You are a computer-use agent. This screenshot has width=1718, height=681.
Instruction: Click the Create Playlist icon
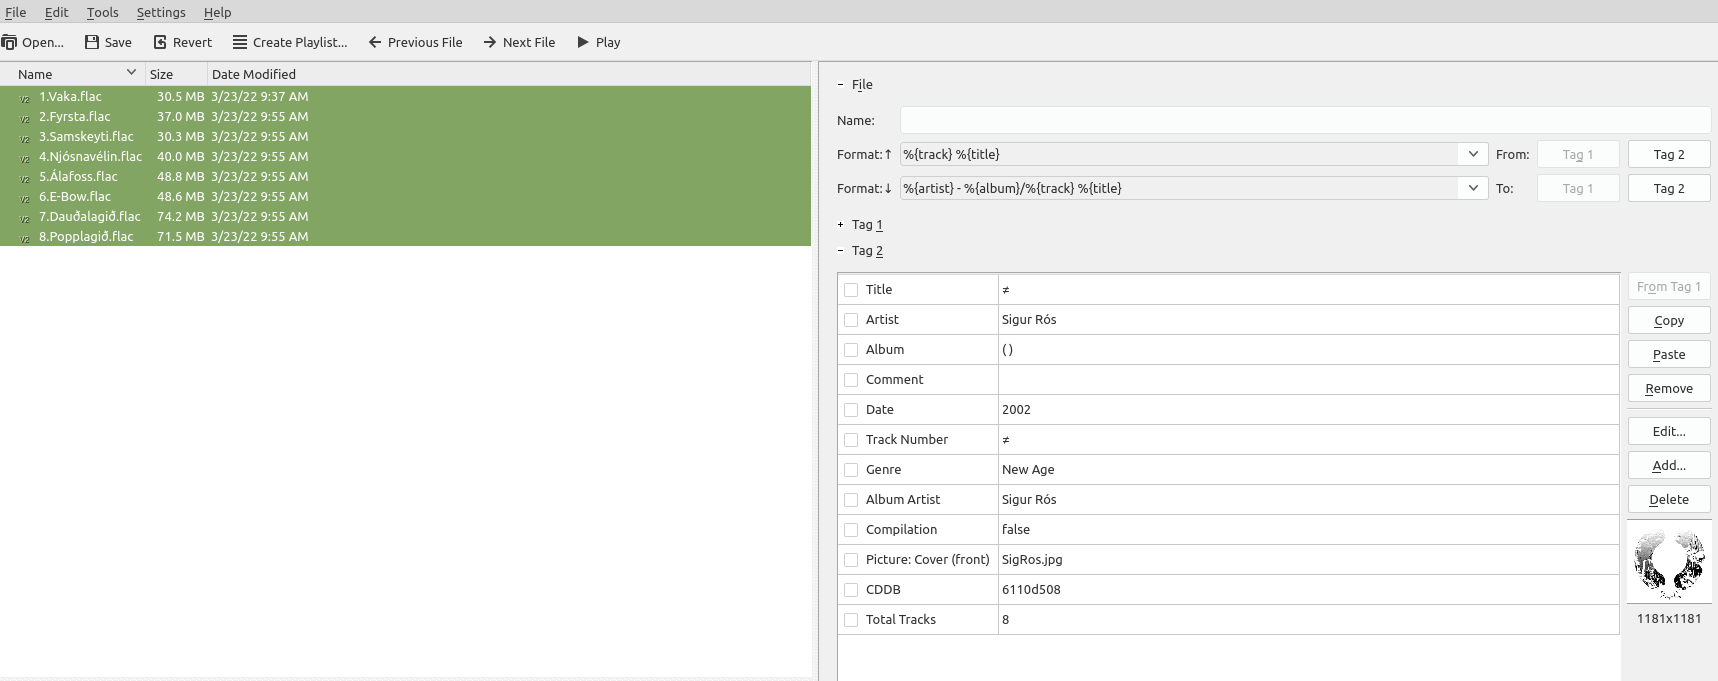point(240,42)
